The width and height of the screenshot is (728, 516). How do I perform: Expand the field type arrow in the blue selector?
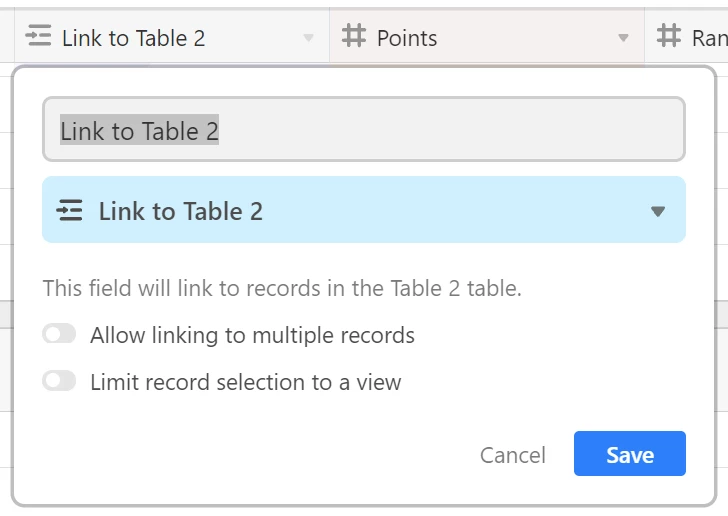click(658, 211)
